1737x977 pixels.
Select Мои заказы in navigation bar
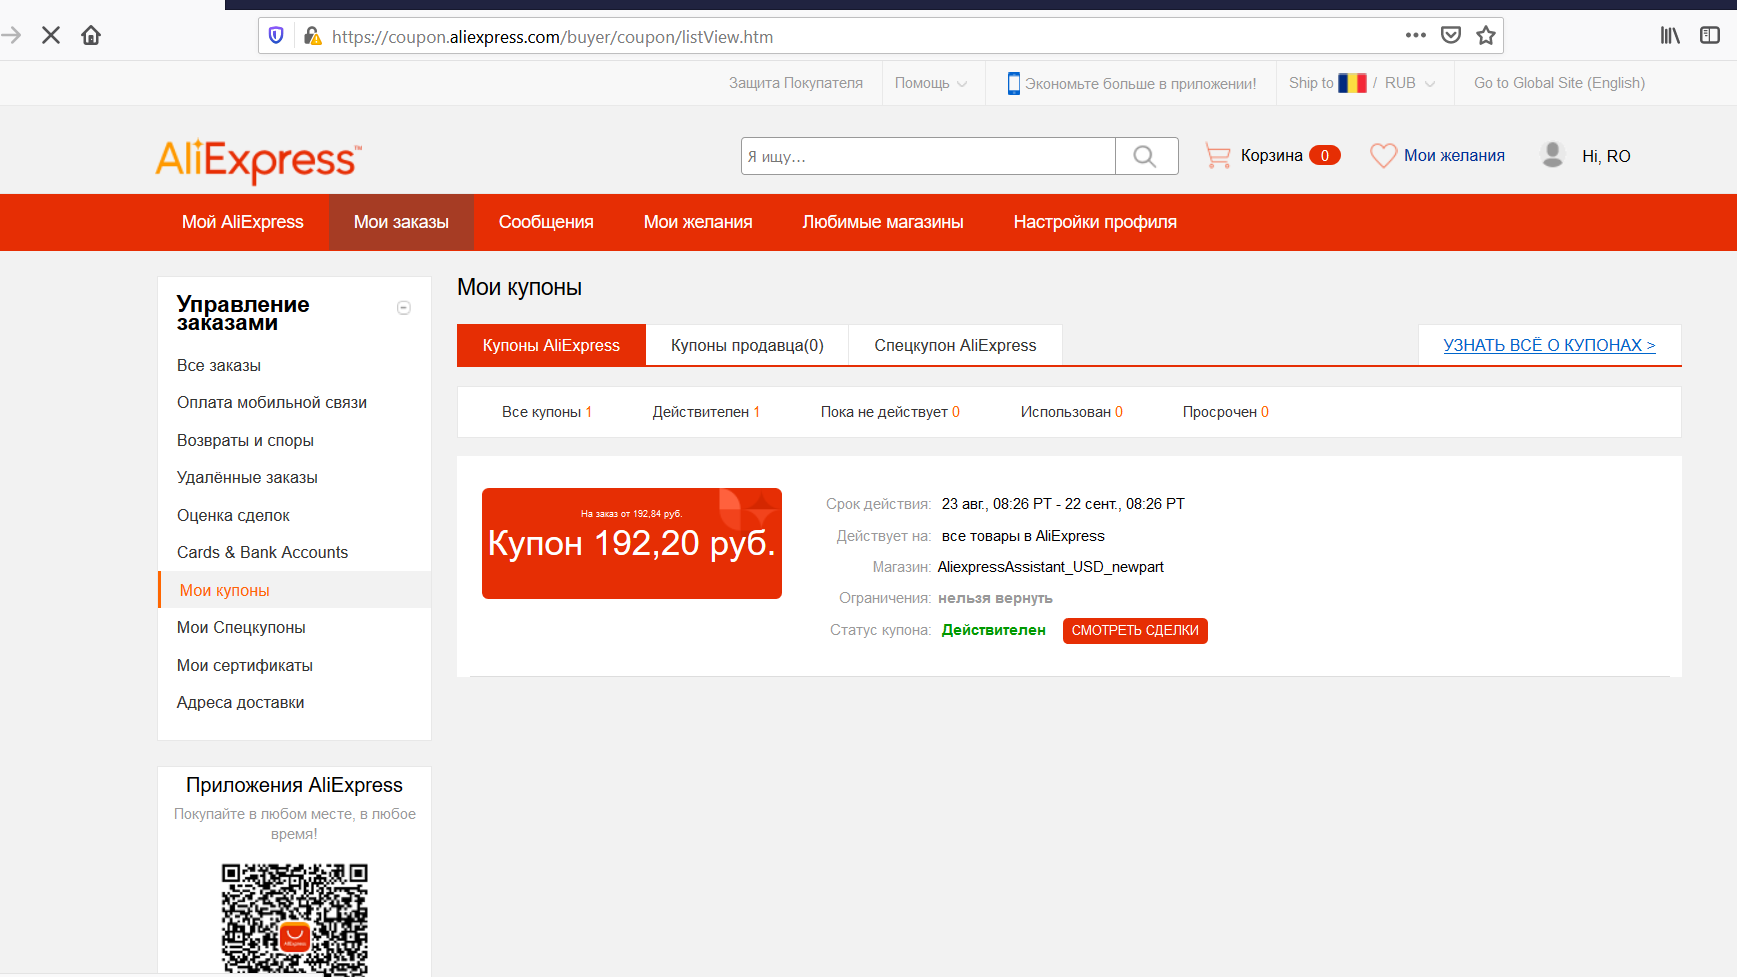point(401,222)
